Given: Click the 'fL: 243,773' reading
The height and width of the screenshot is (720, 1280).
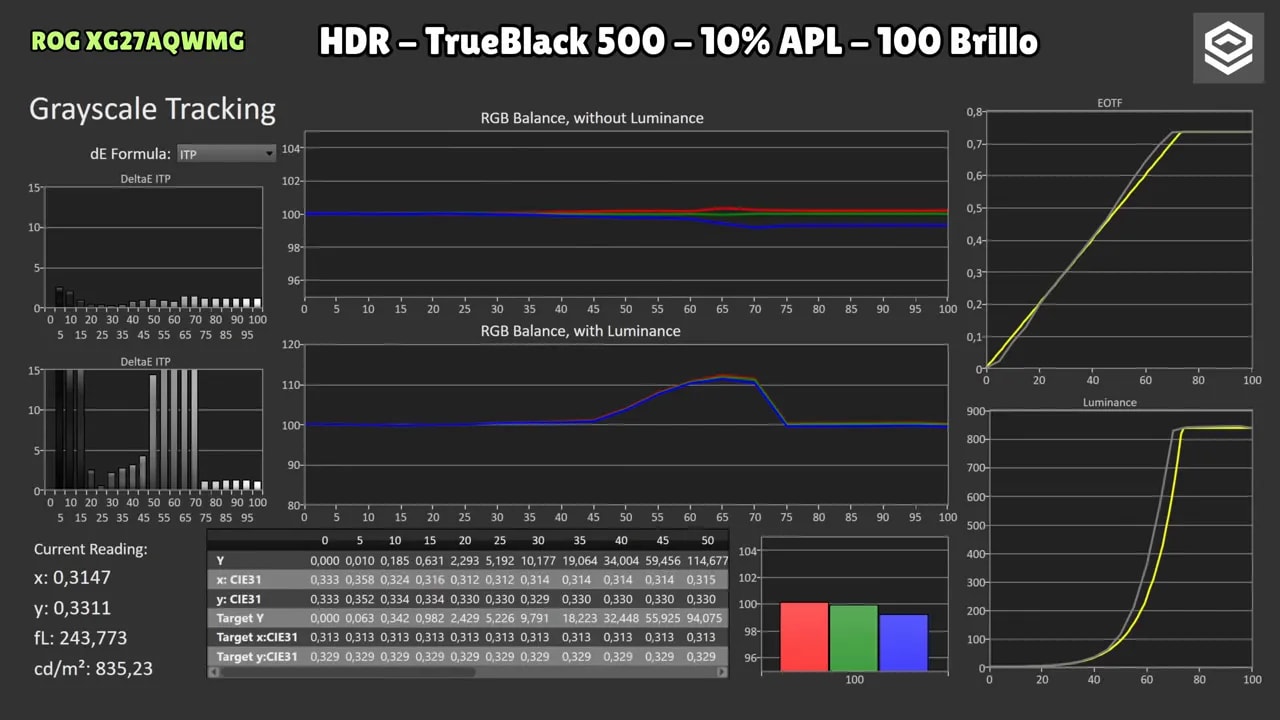Looking at the screenshot, I should 80,638.
